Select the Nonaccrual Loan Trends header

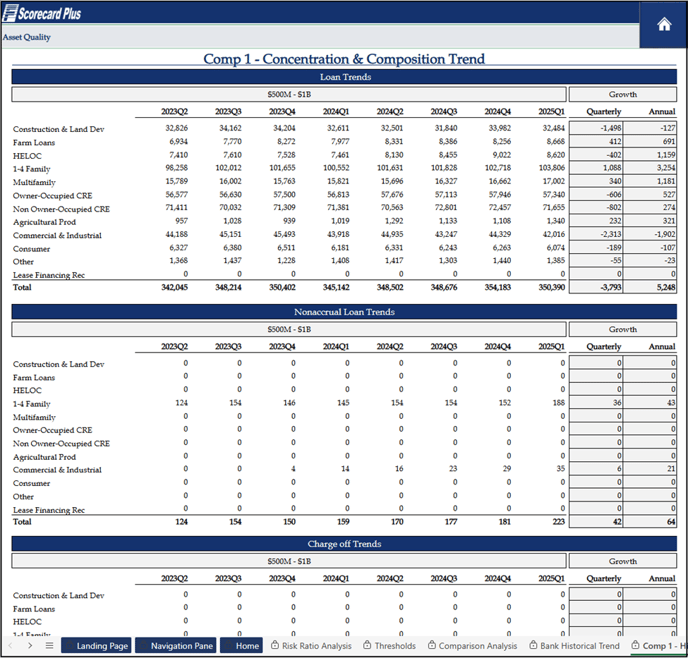[x=344, y=312]
